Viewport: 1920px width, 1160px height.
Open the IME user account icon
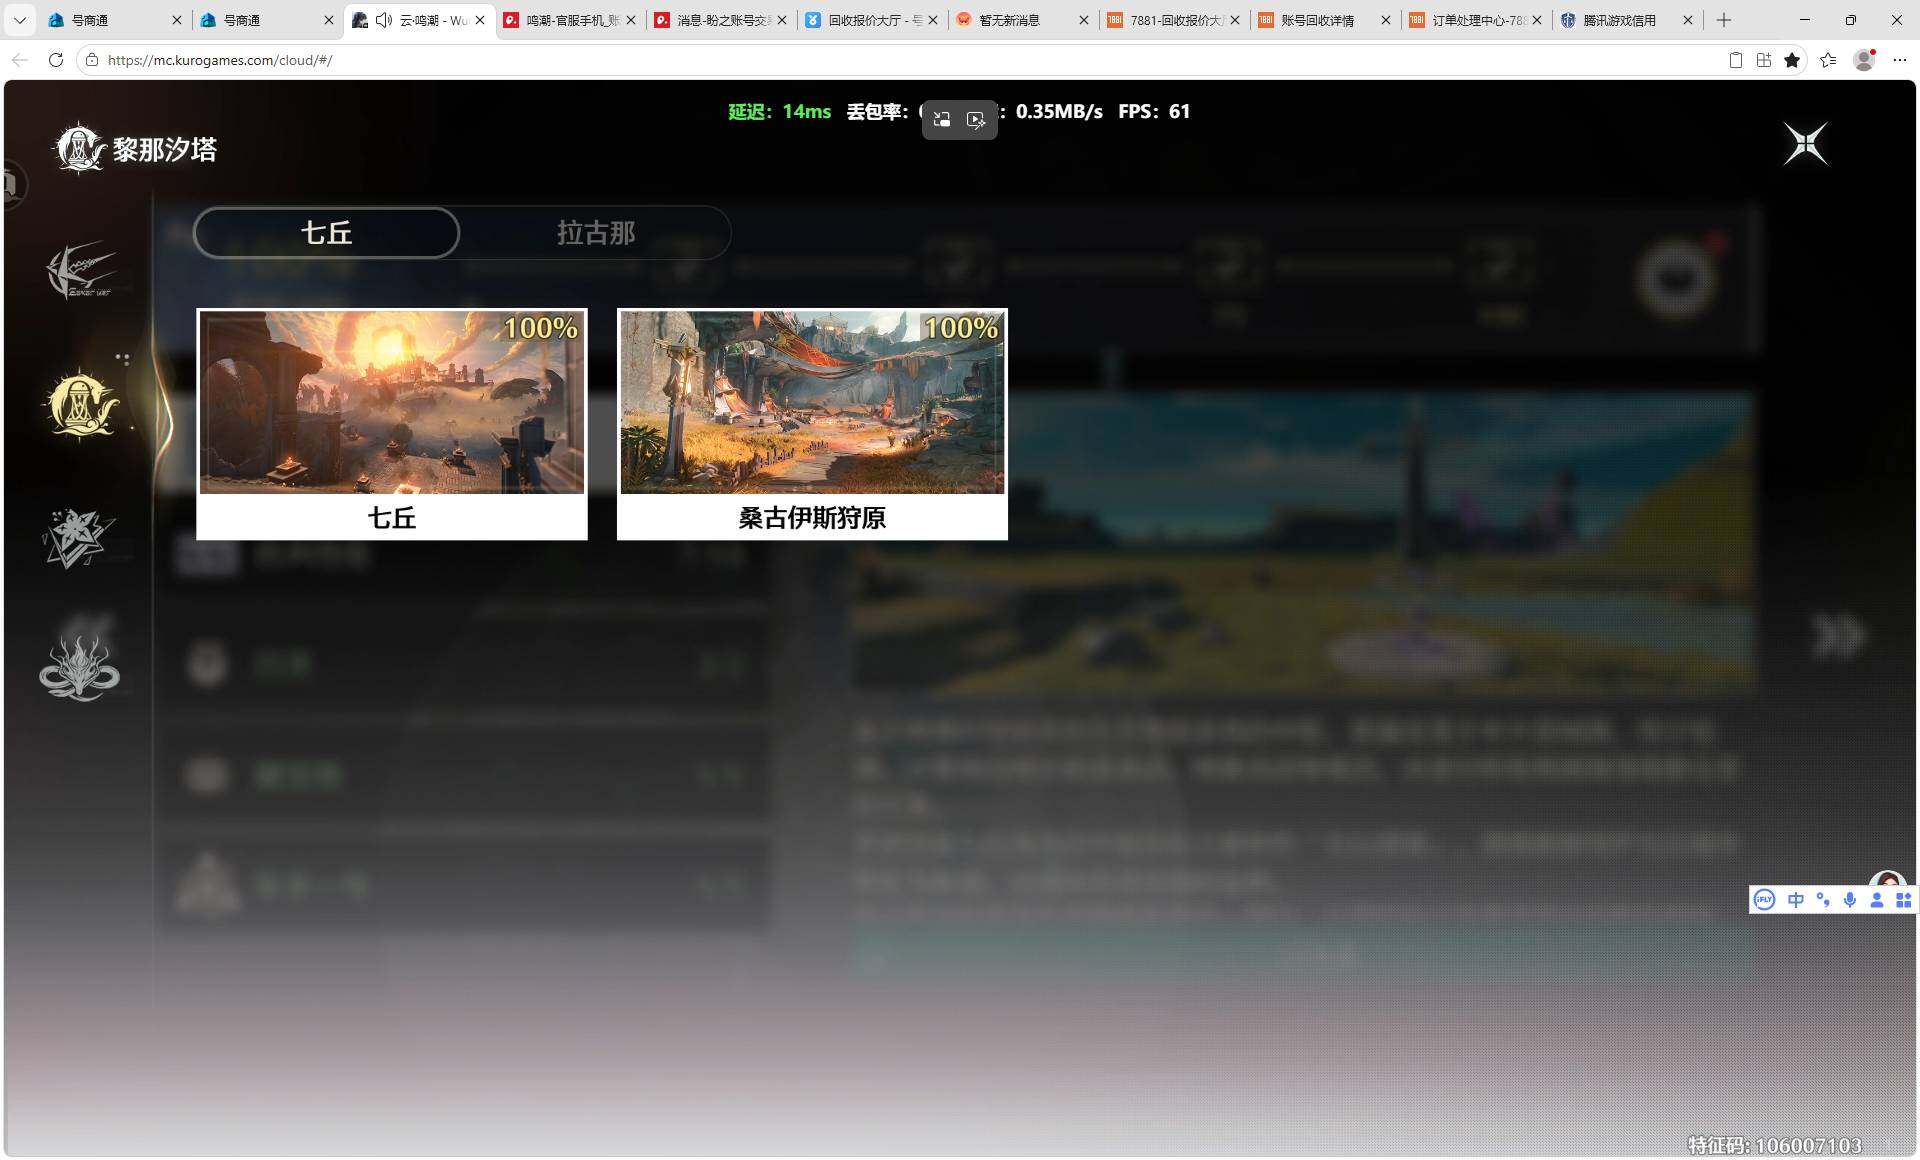(x=1877, y=900)
